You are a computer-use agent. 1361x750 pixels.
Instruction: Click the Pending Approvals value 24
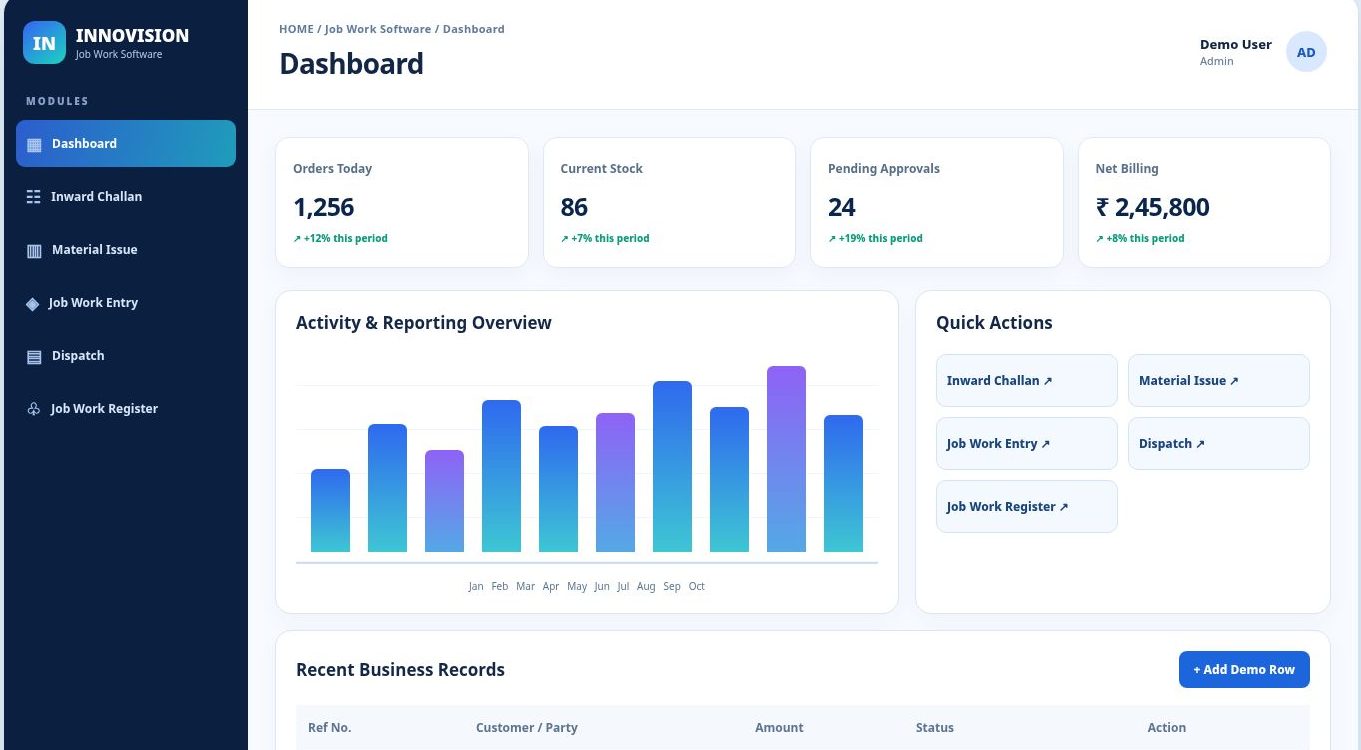tap(842, 207)
